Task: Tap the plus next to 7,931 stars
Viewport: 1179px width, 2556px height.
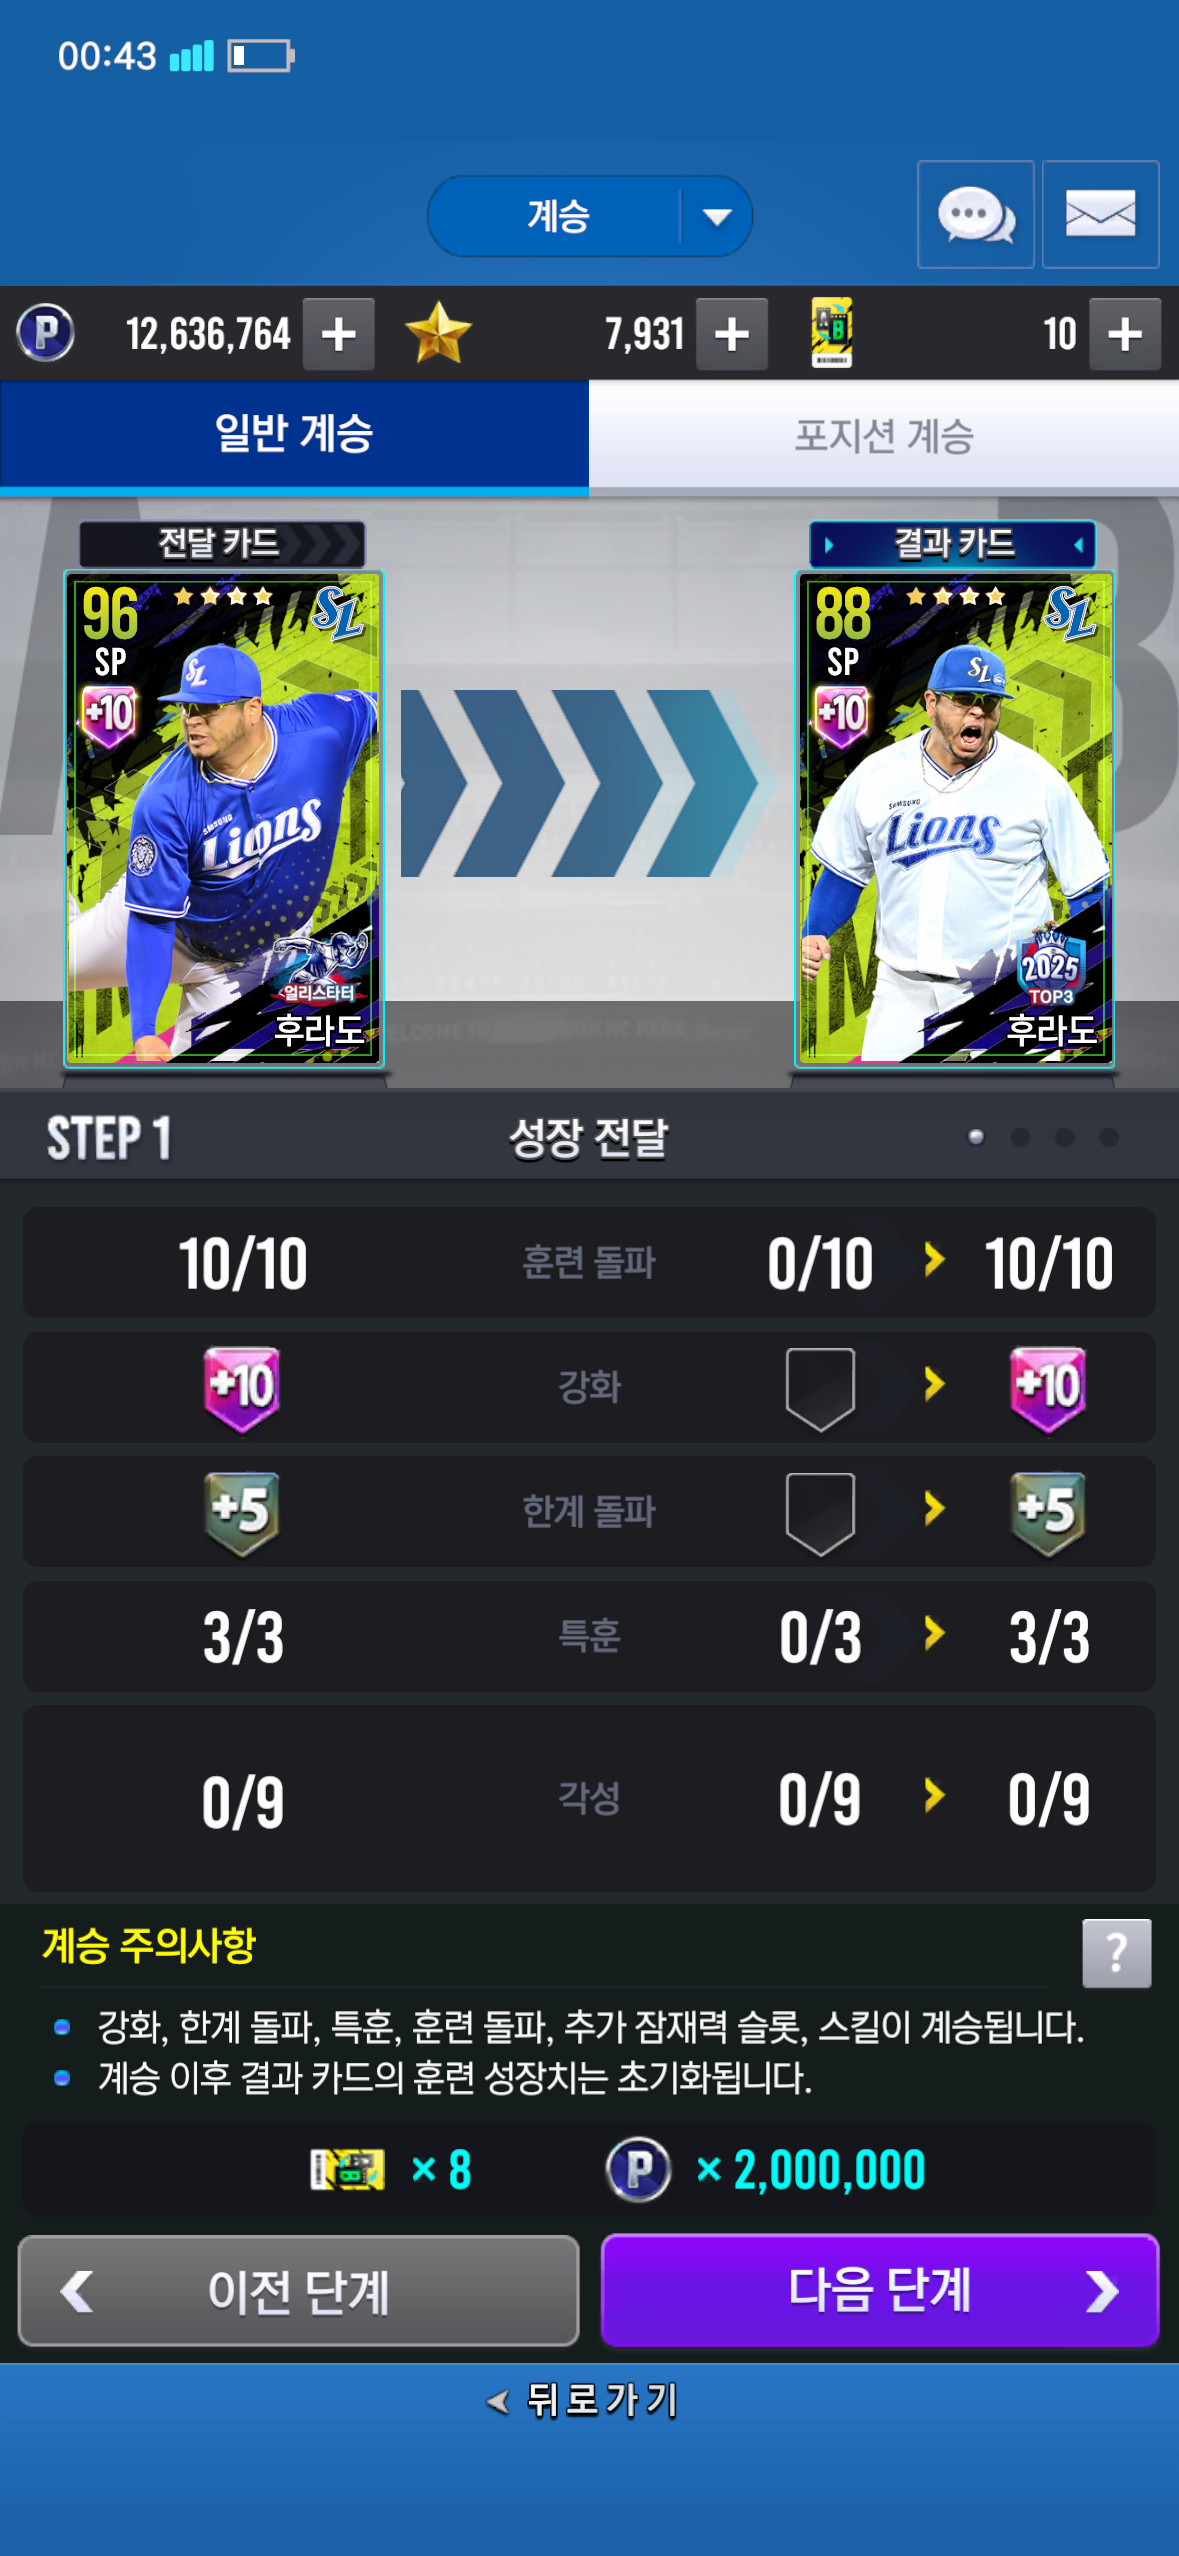Action: click(732, 334)
